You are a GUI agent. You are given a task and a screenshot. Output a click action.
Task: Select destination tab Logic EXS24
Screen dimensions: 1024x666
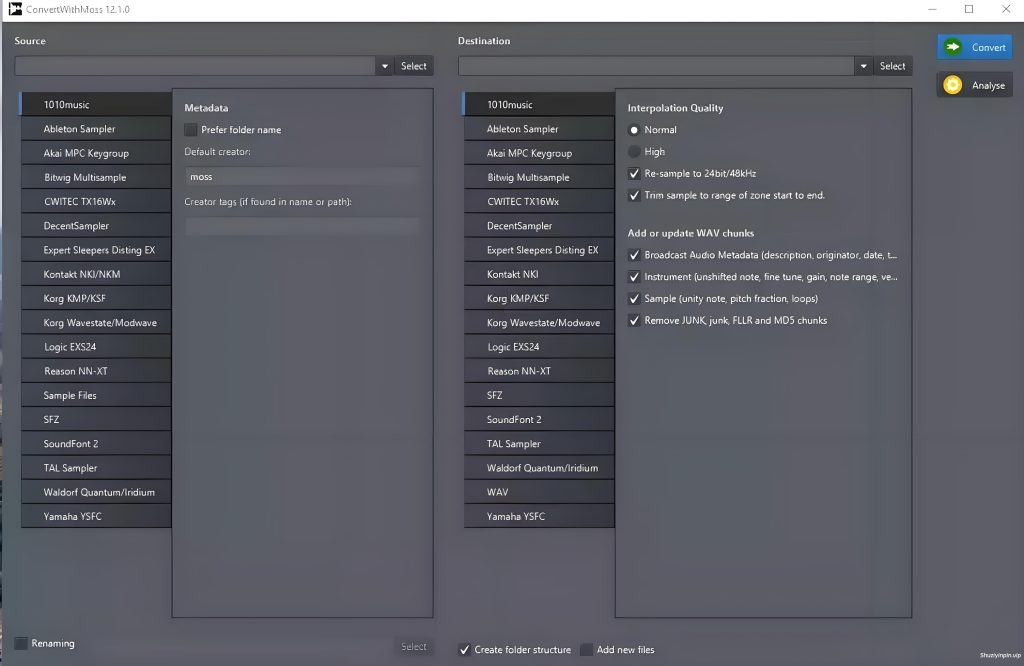pos(539,346)
